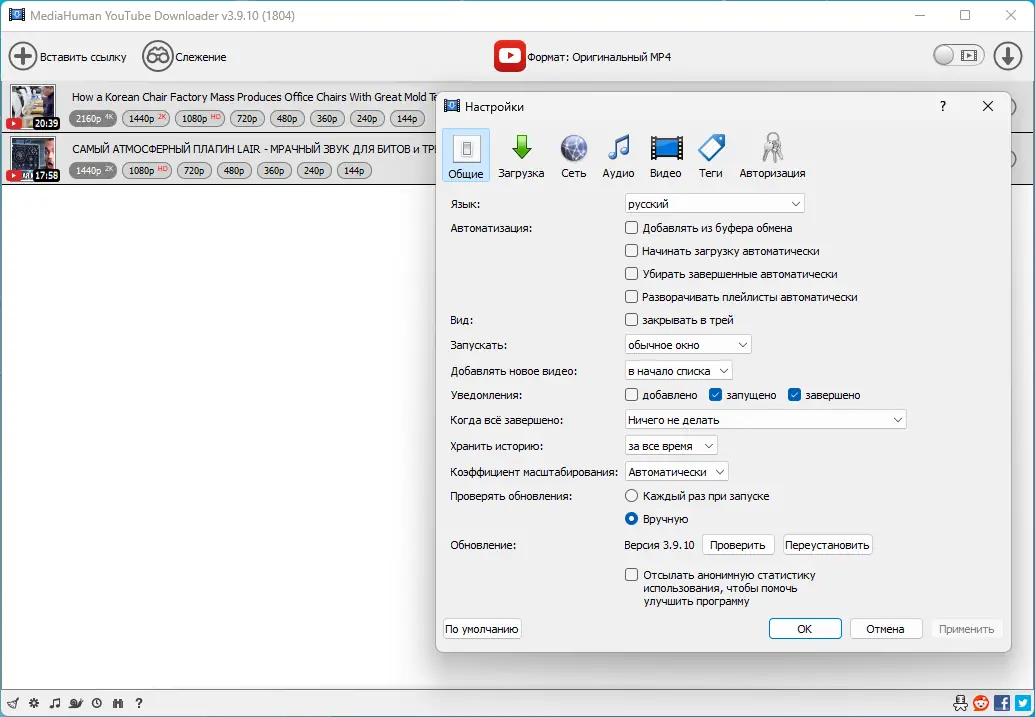Switch to the Теги tab
The height and width of the screenshot is (717, 1035).
point(711,155)
